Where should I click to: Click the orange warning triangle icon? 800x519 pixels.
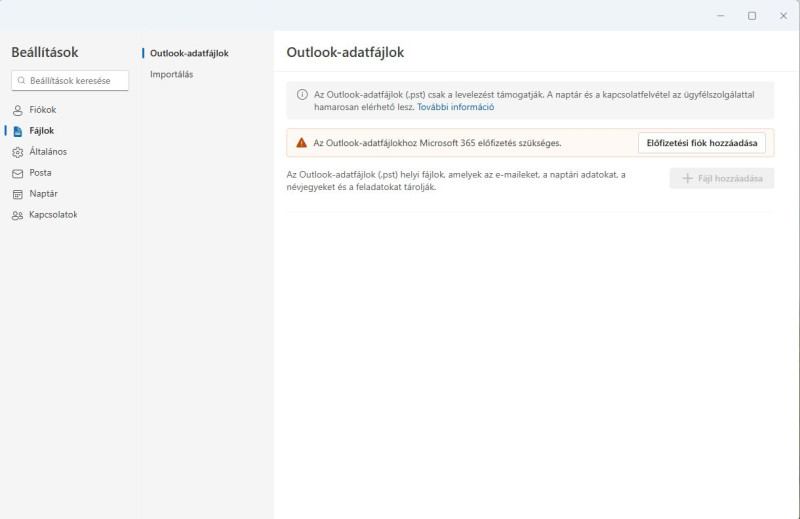coord(302,143)
